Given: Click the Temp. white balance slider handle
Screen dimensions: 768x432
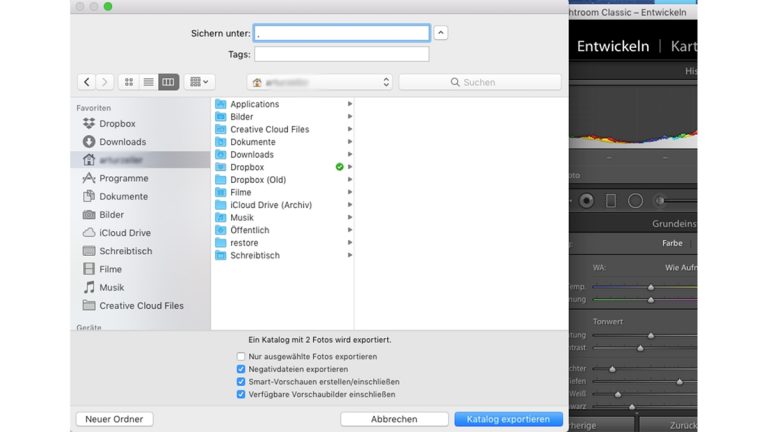Looking at the screenshot, I should click(651, 287).
